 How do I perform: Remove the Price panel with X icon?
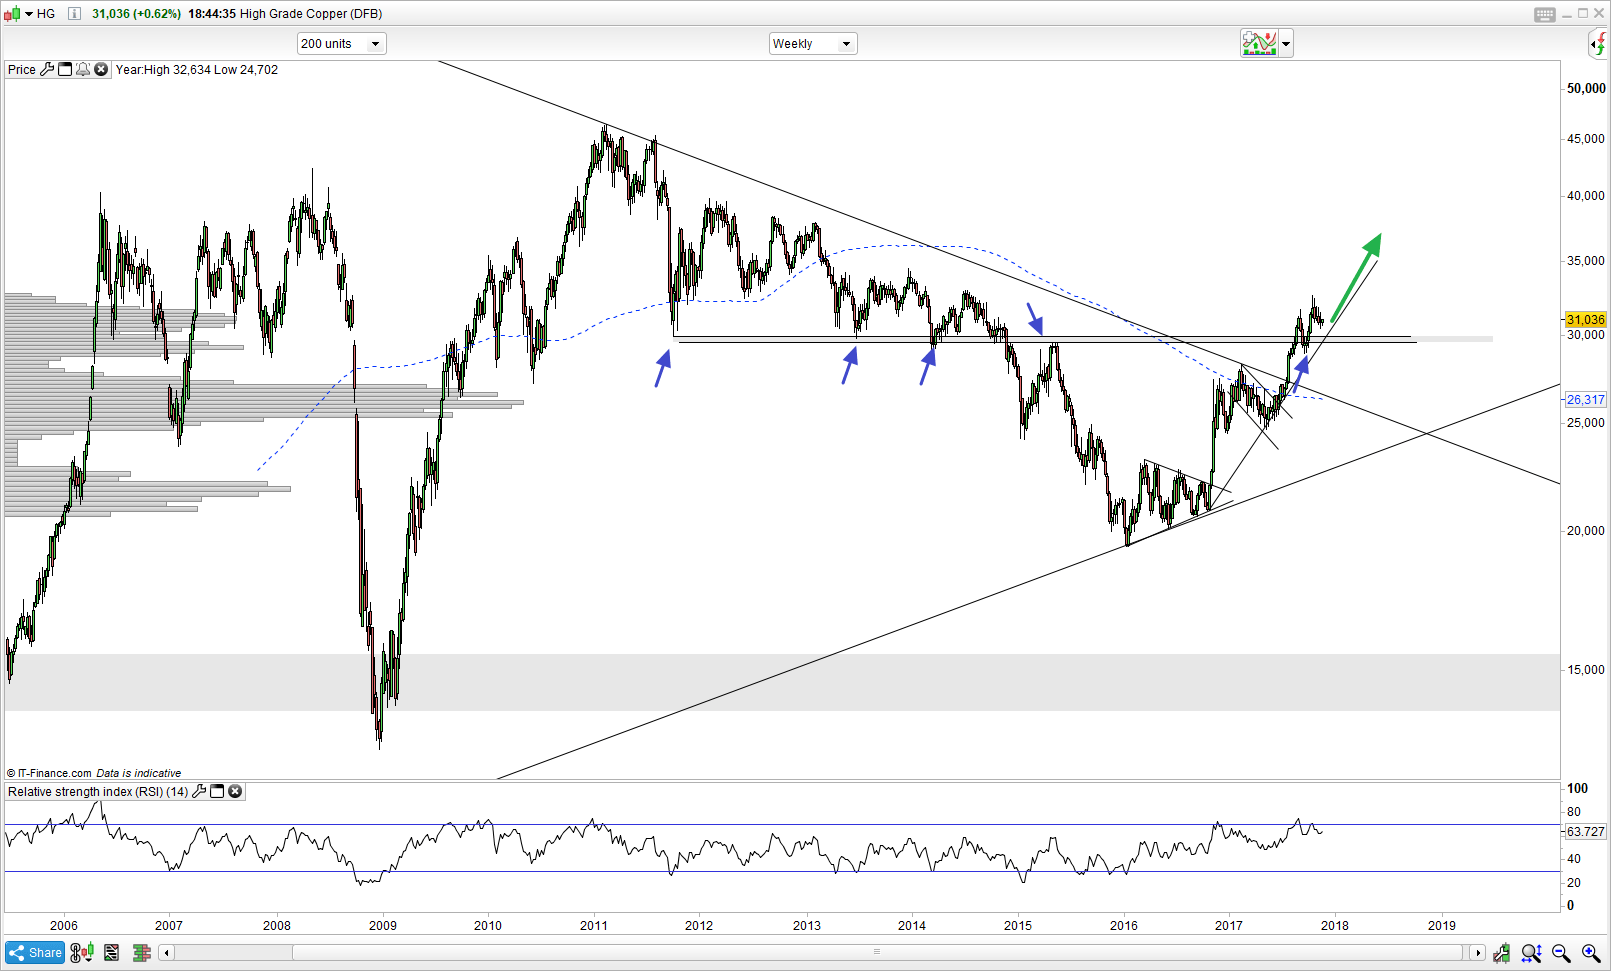101,69
